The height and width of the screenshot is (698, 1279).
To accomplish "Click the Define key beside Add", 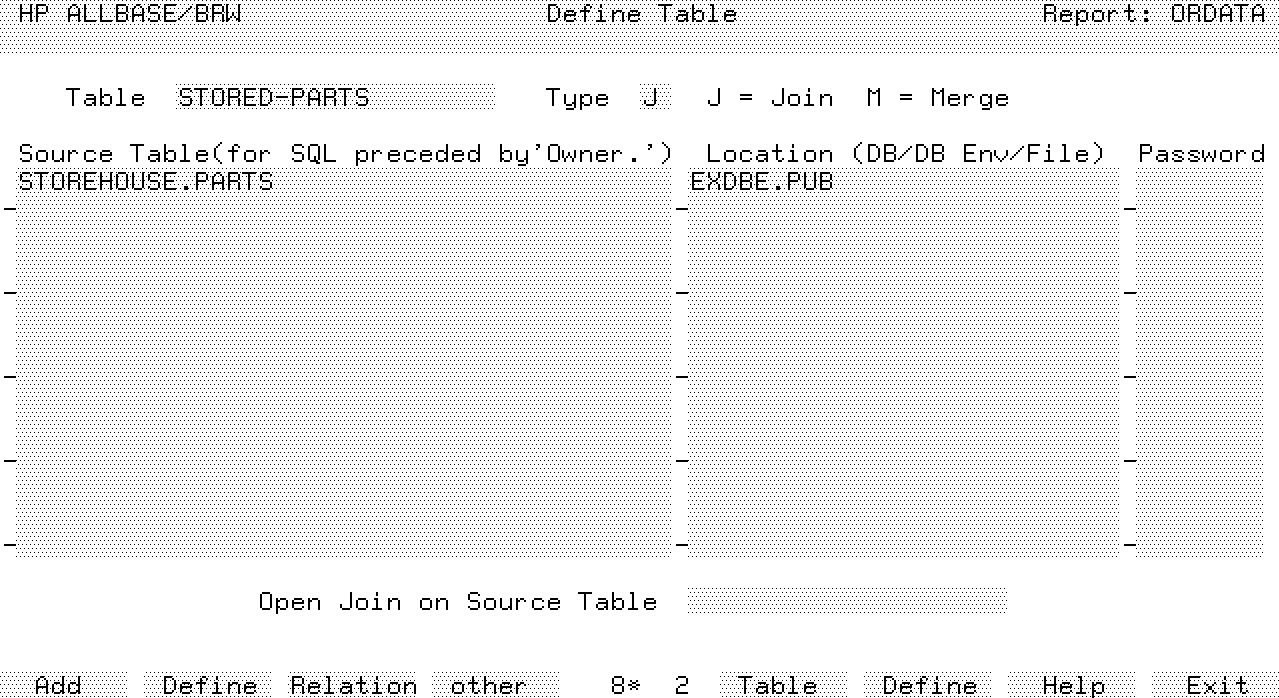I will [x=208, y=685].
